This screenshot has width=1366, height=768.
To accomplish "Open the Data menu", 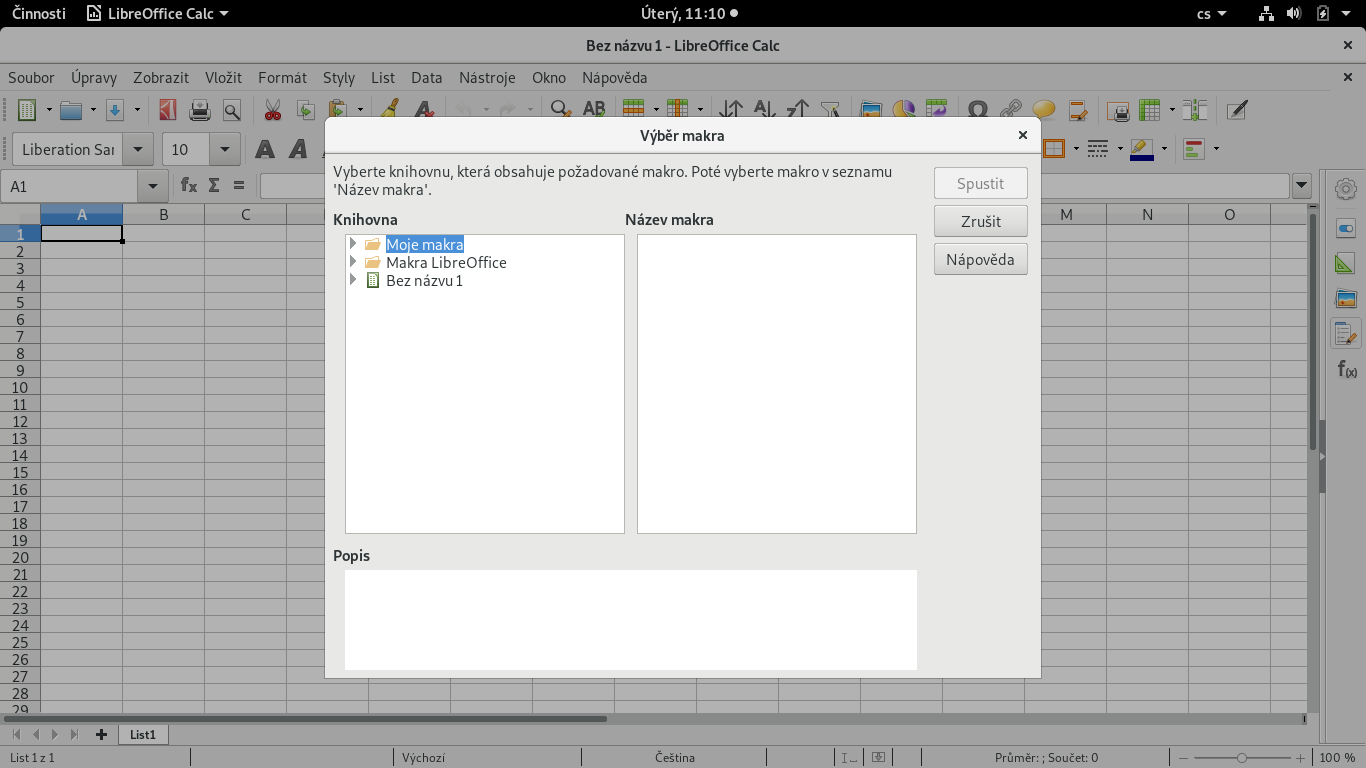I will click(426, 77).
